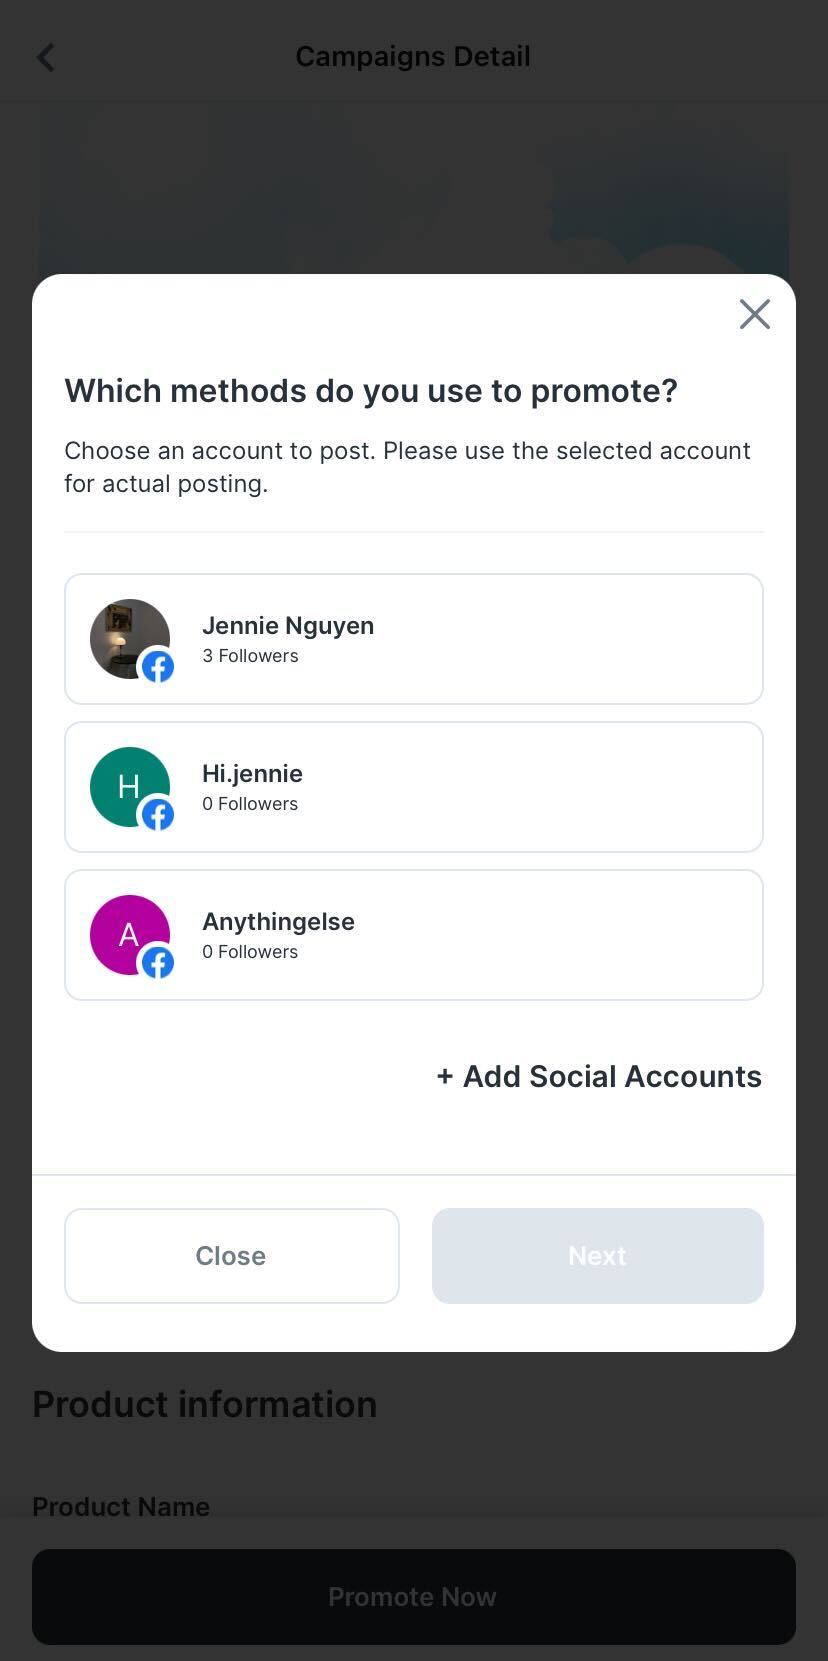This screenshot has width=828, height=1661.
Task: Tap the purple A avatar circle
Action: [122, 928]
